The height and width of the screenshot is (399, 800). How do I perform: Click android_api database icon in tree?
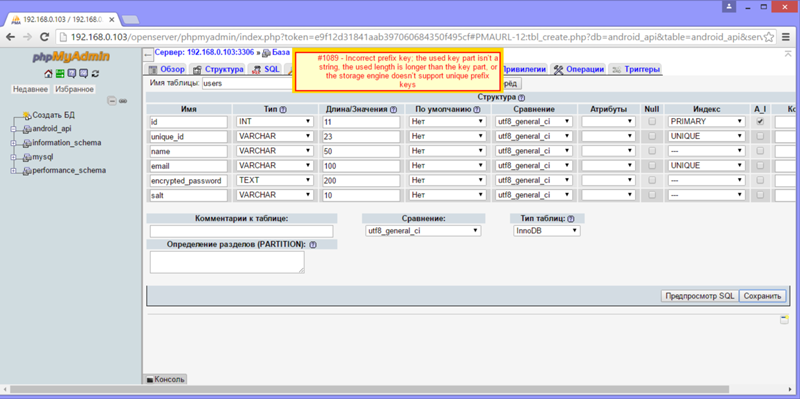tap(27, 129)
